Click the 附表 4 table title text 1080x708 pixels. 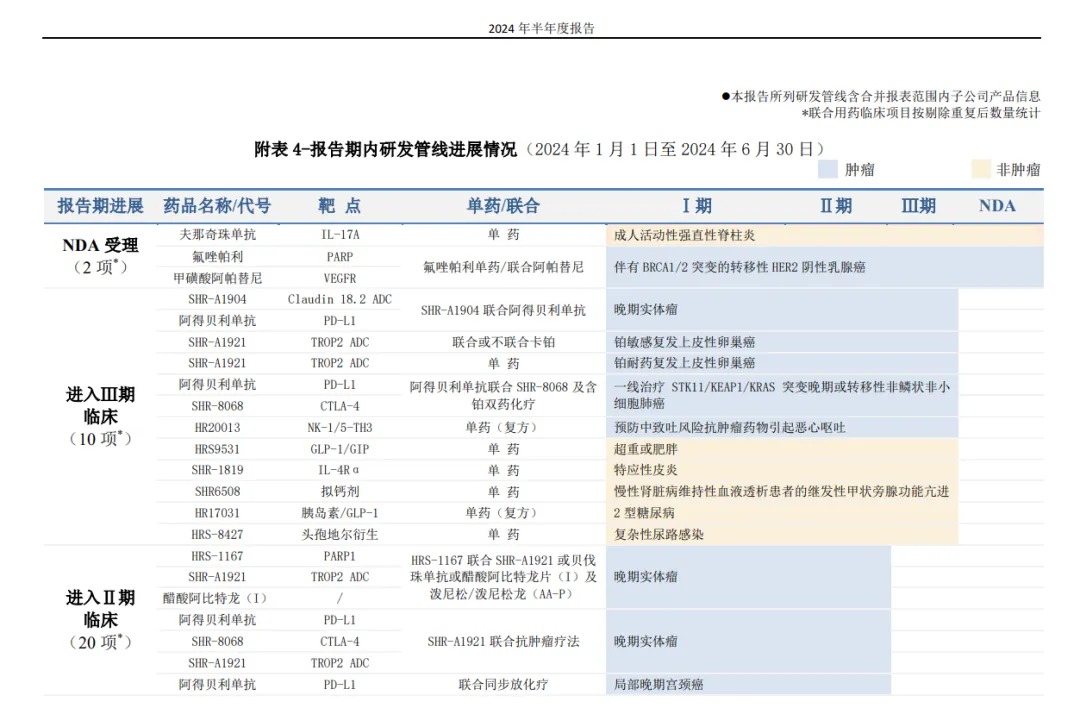[x=385, y=149]
